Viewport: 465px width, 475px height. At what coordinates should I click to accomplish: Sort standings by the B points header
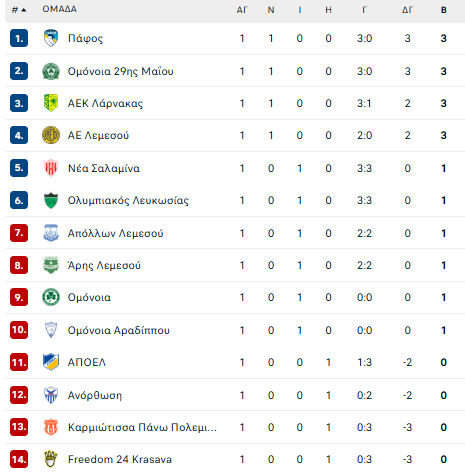pos(444,10)
